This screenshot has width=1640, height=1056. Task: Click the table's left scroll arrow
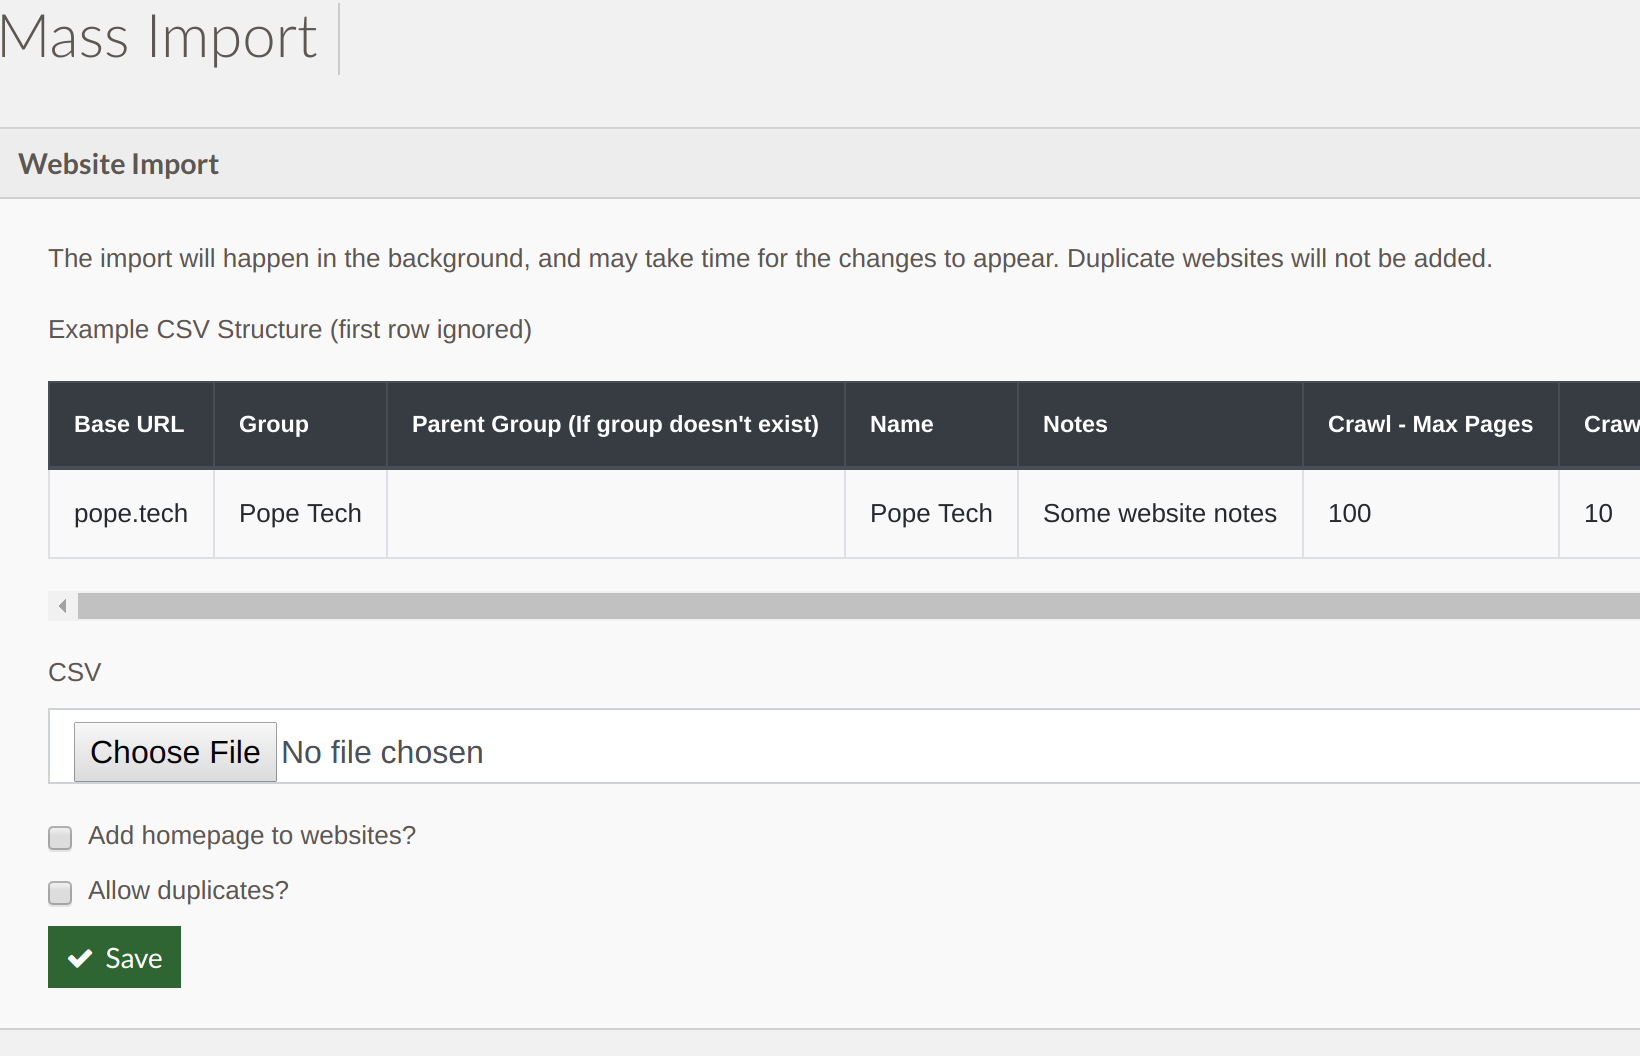pyautogui.click(x=63, y=606)
